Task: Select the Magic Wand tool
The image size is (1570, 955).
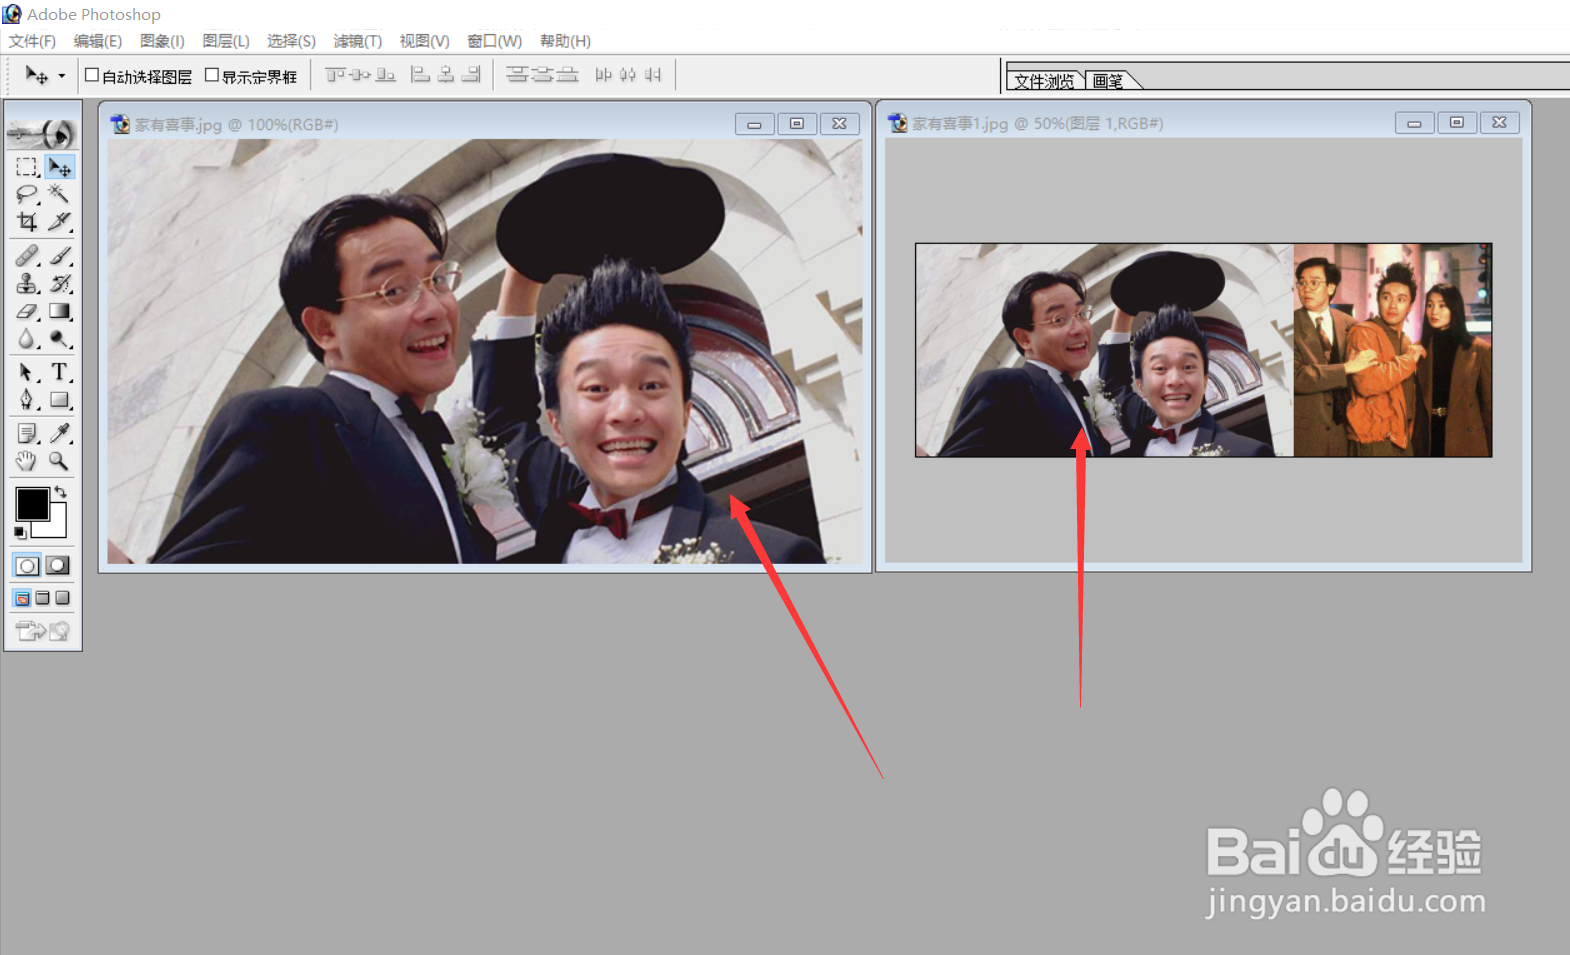Action: 60,194
